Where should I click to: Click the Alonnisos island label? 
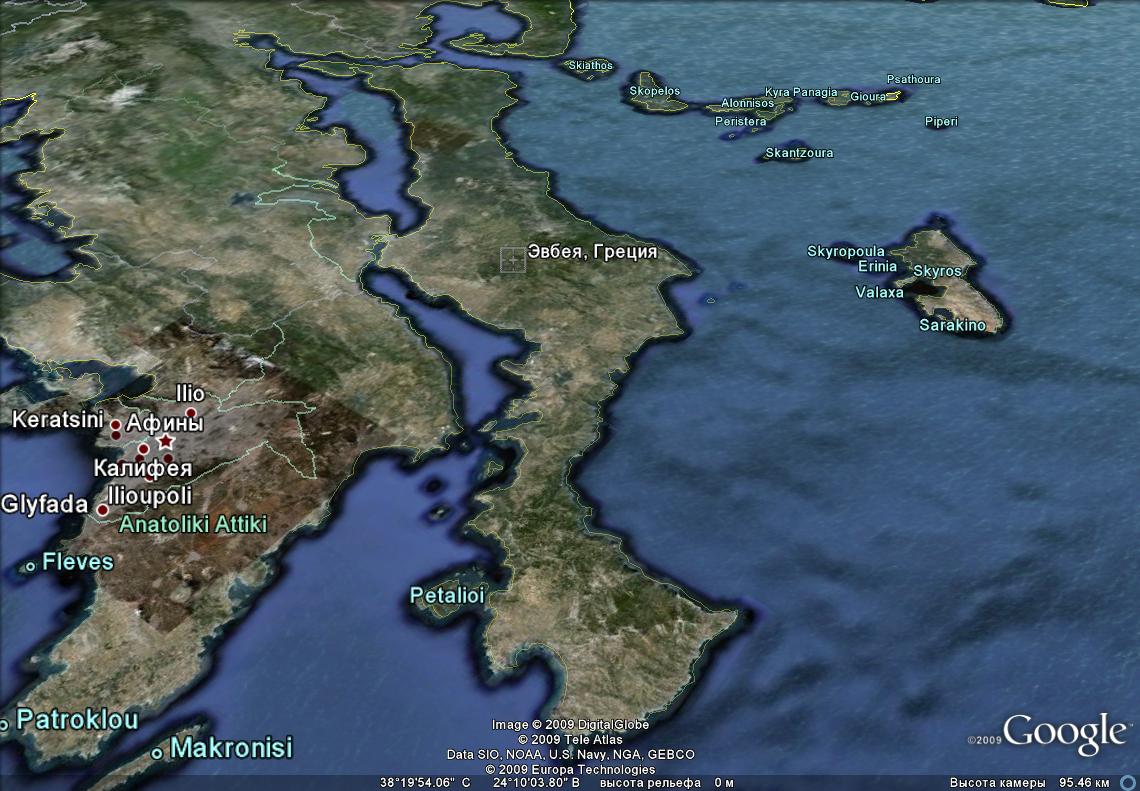pos(747,103)
